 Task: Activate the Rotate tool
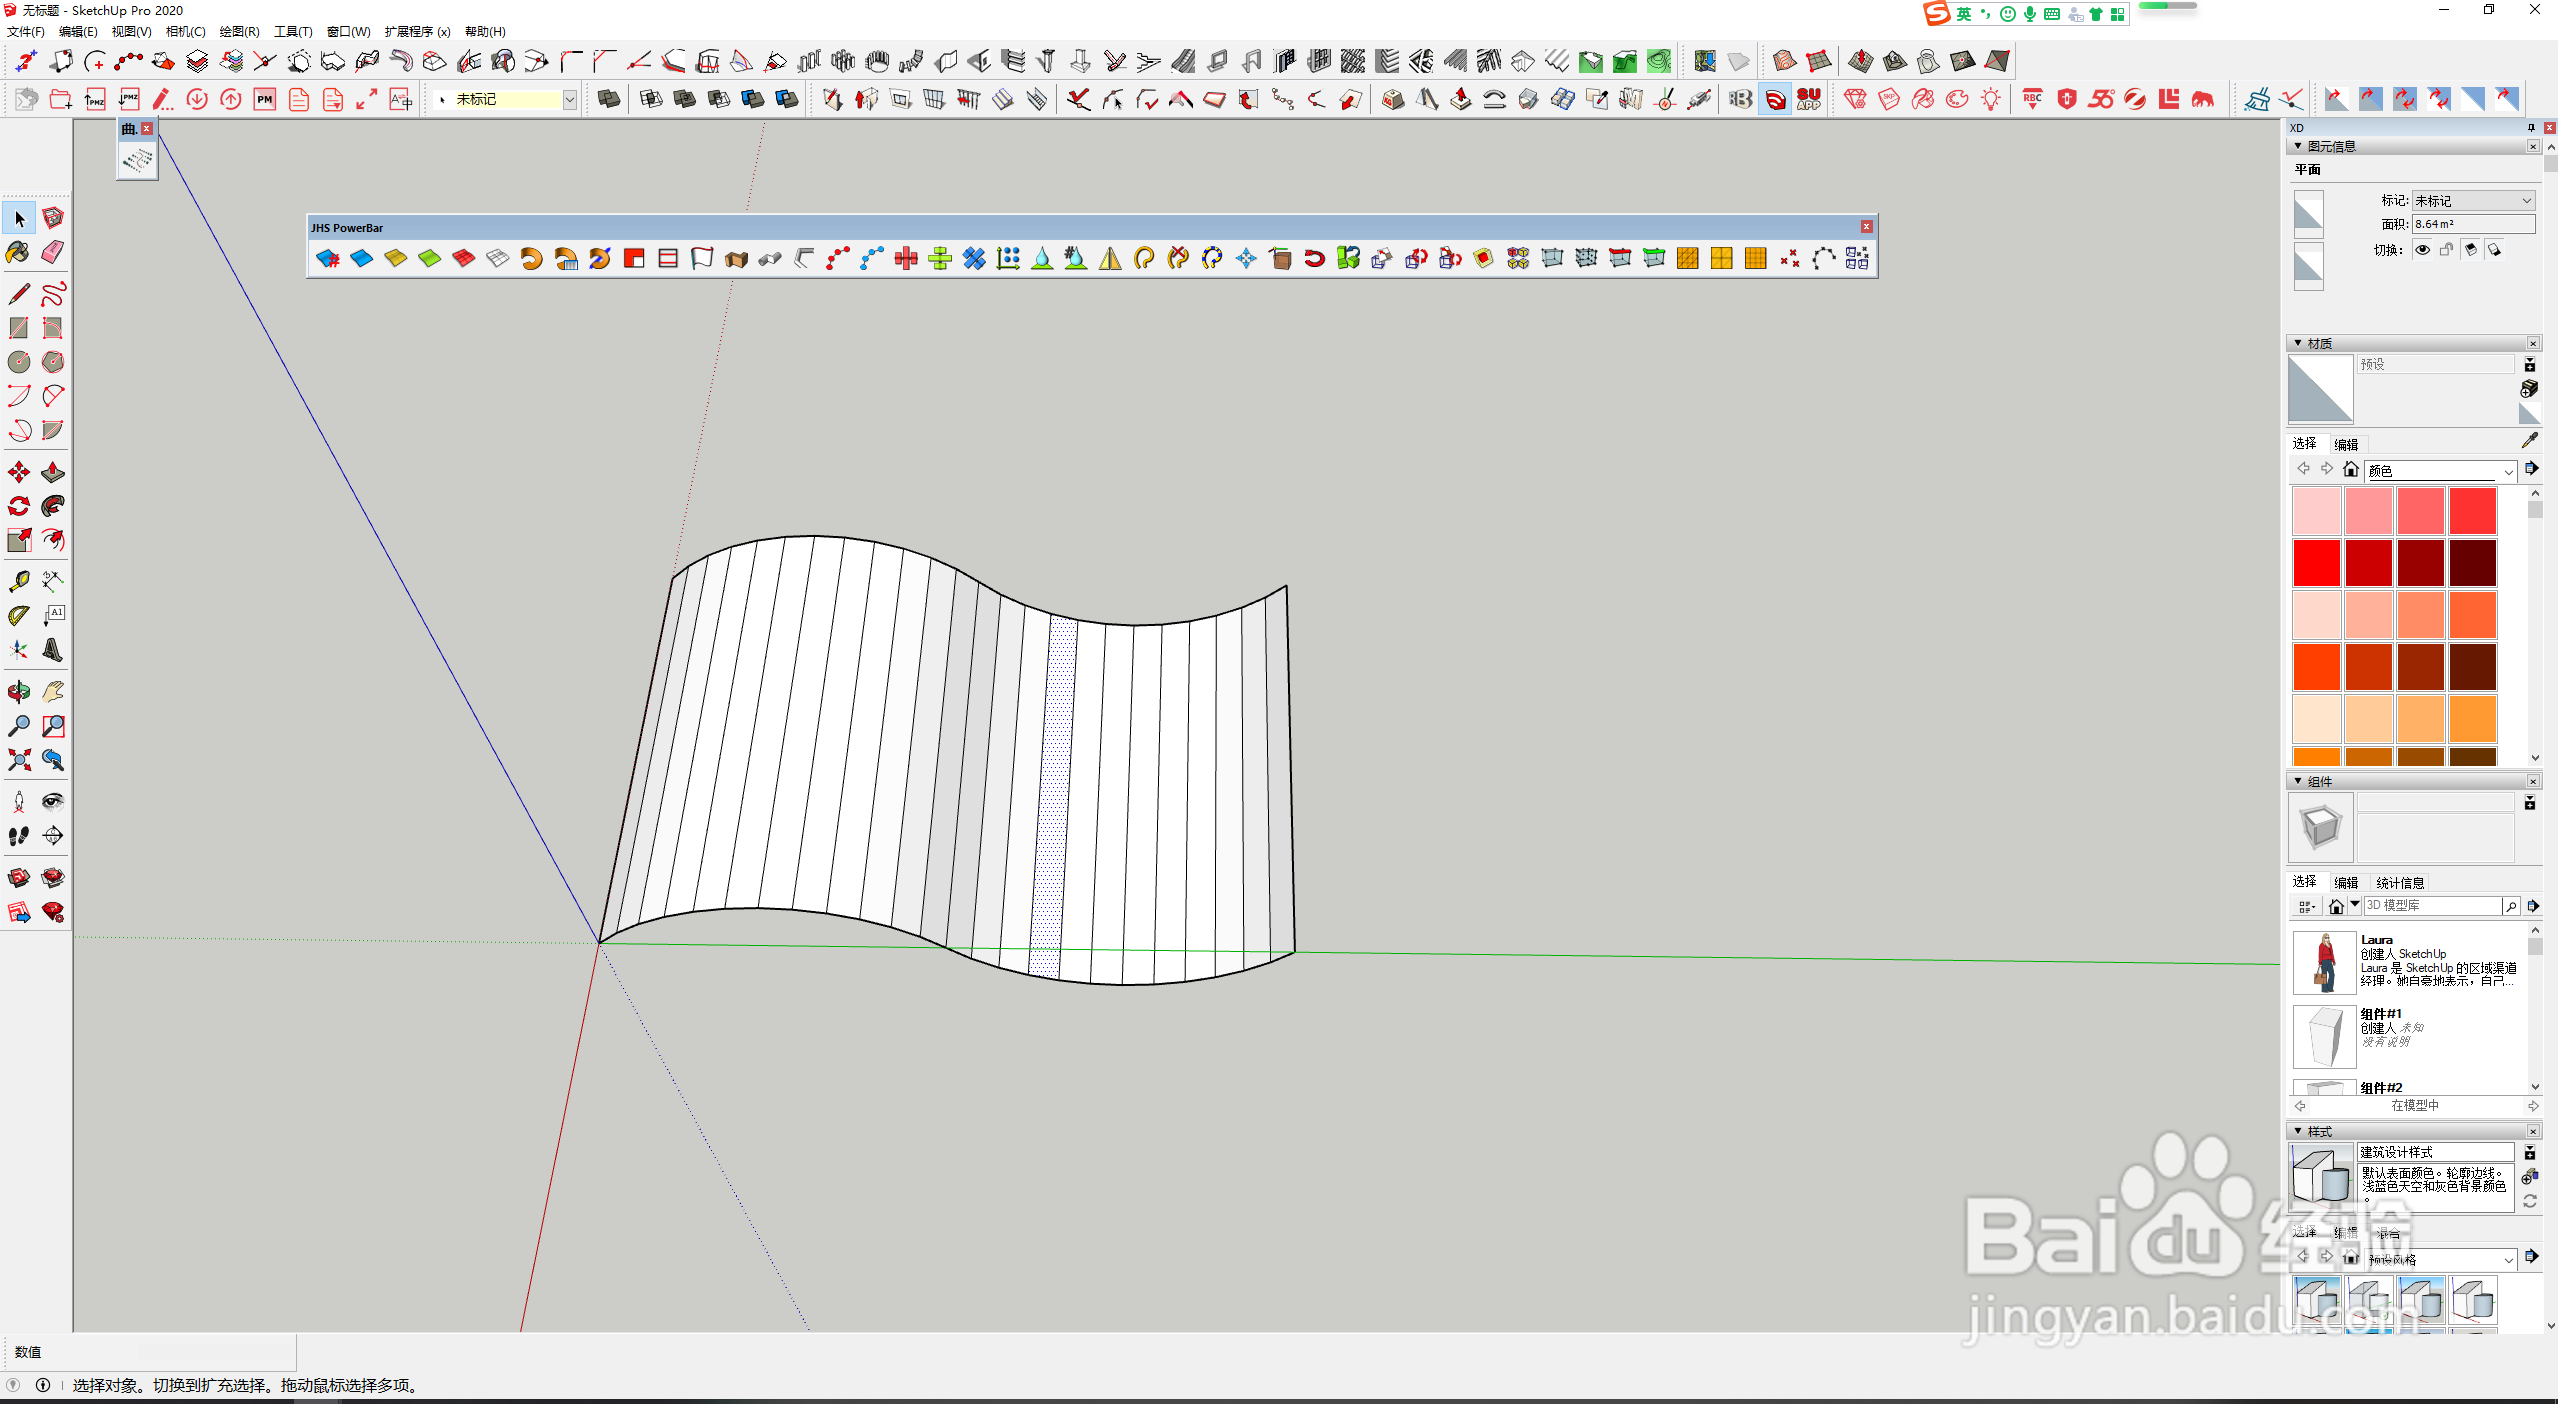[x=19, y=506]
